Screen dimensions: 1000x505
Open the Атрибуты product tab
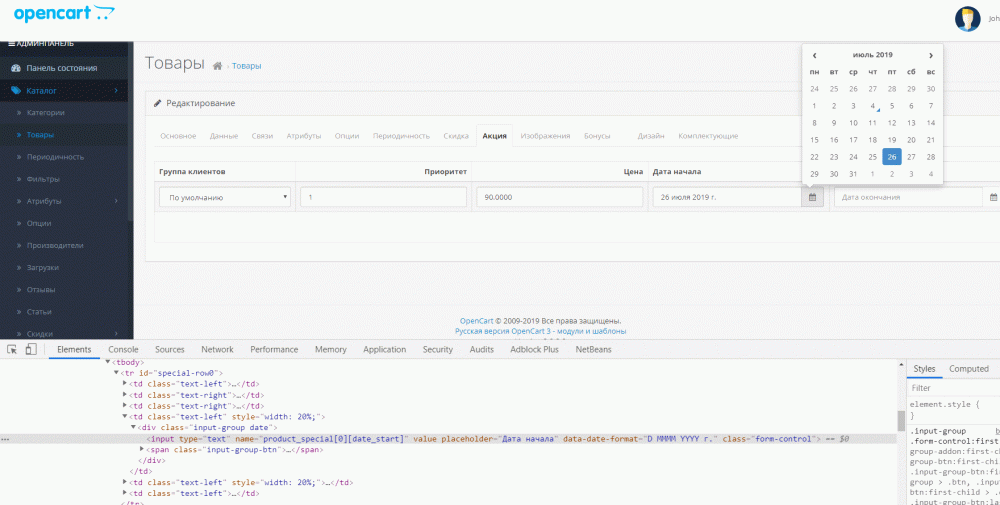(x=304, y=136)
